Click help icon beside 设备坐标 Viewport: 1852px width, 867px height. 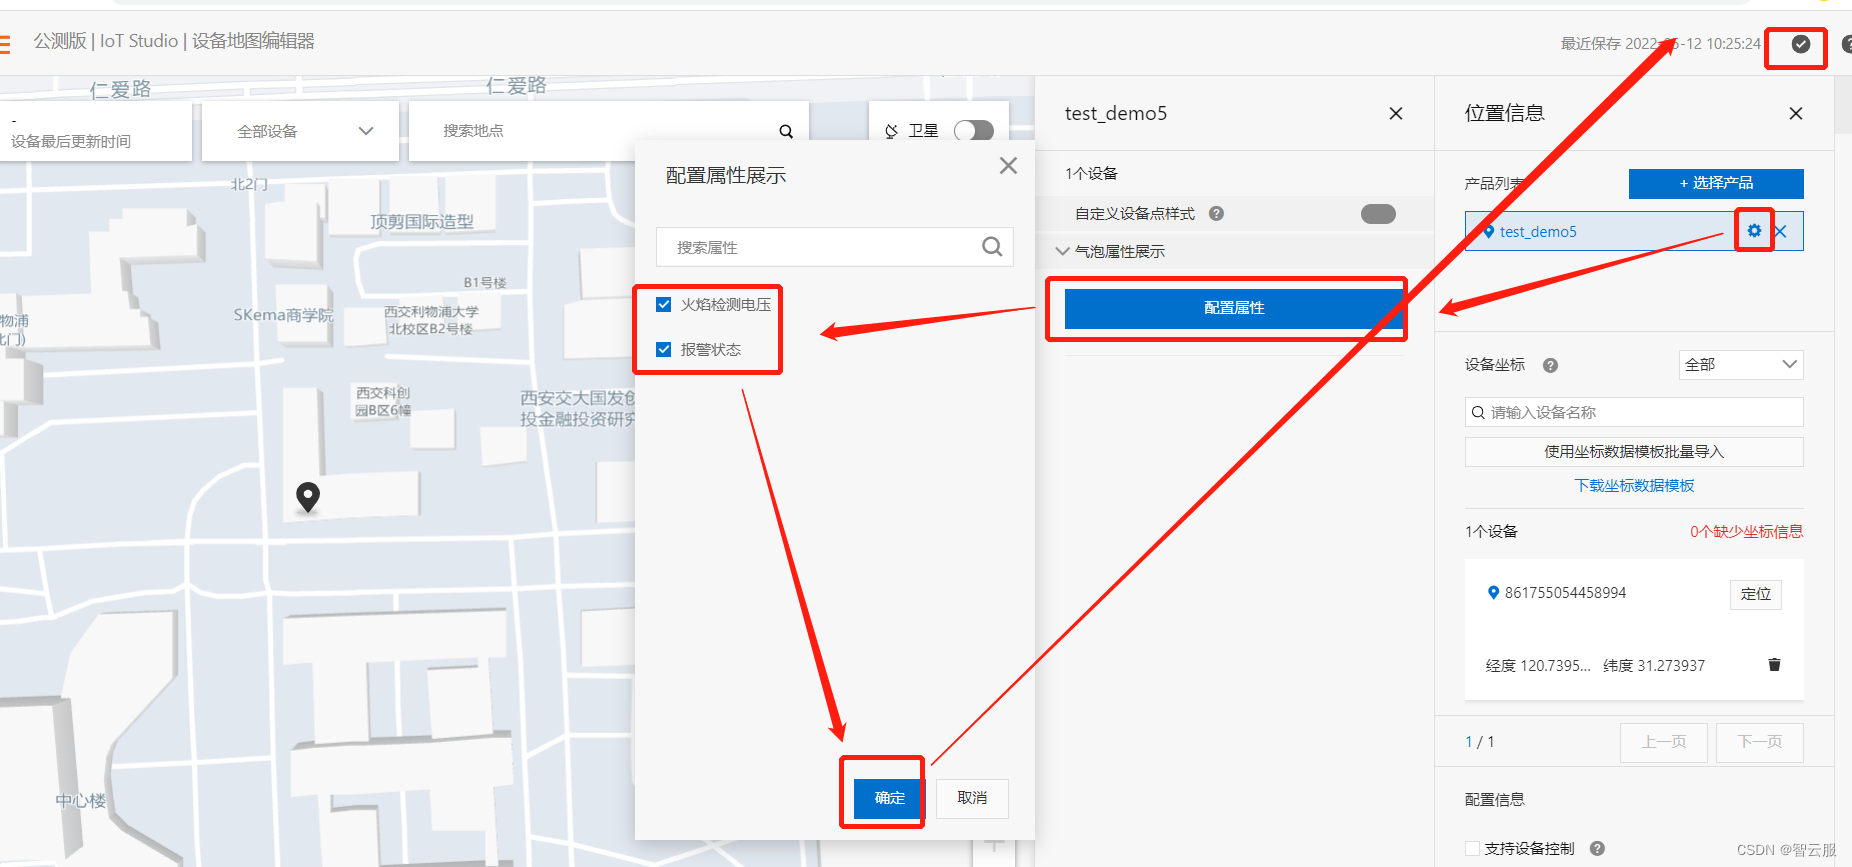point(1550,365)
